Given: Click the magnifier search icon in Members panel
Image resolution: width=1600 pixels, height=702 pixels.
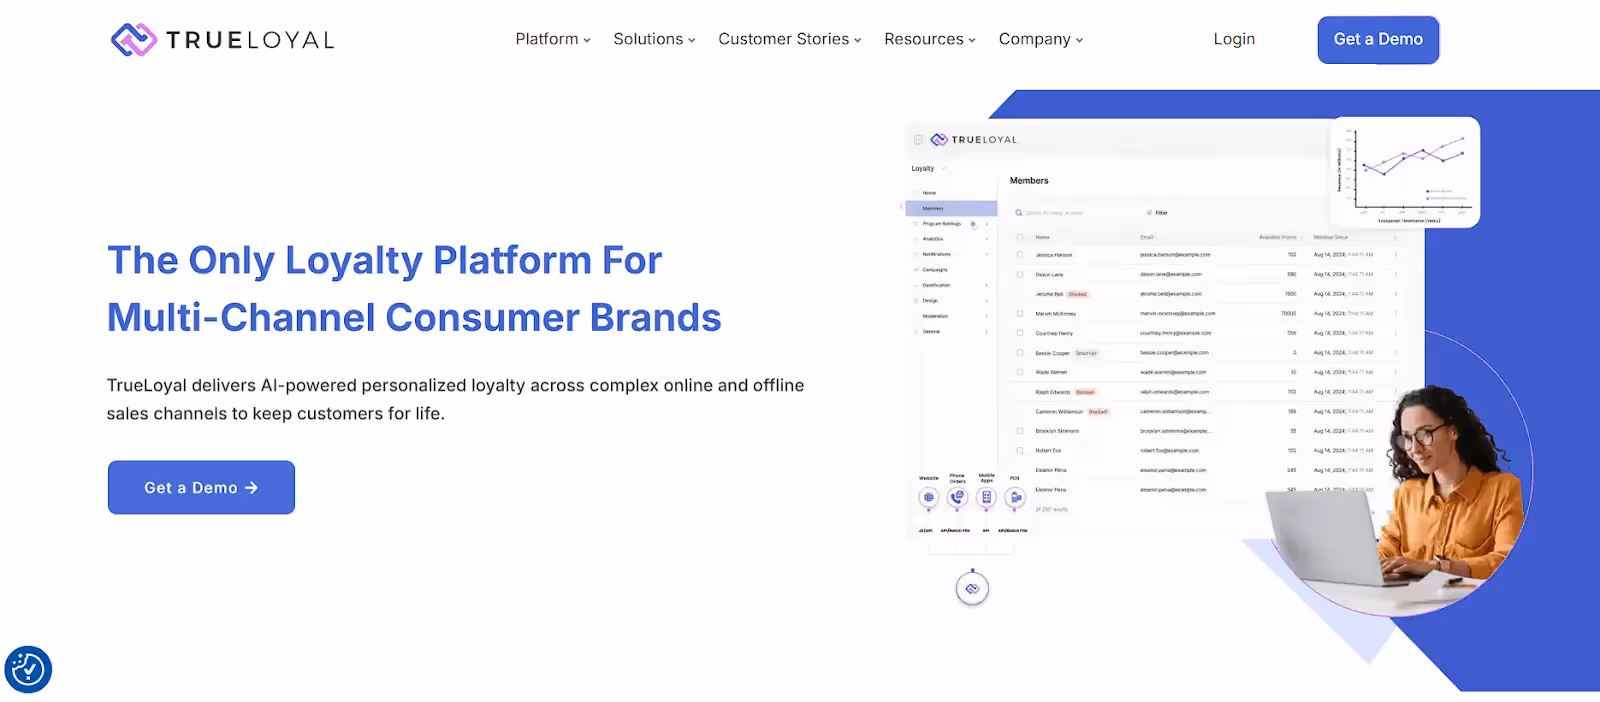Looking at the screenshot, I should point(1019,213).
